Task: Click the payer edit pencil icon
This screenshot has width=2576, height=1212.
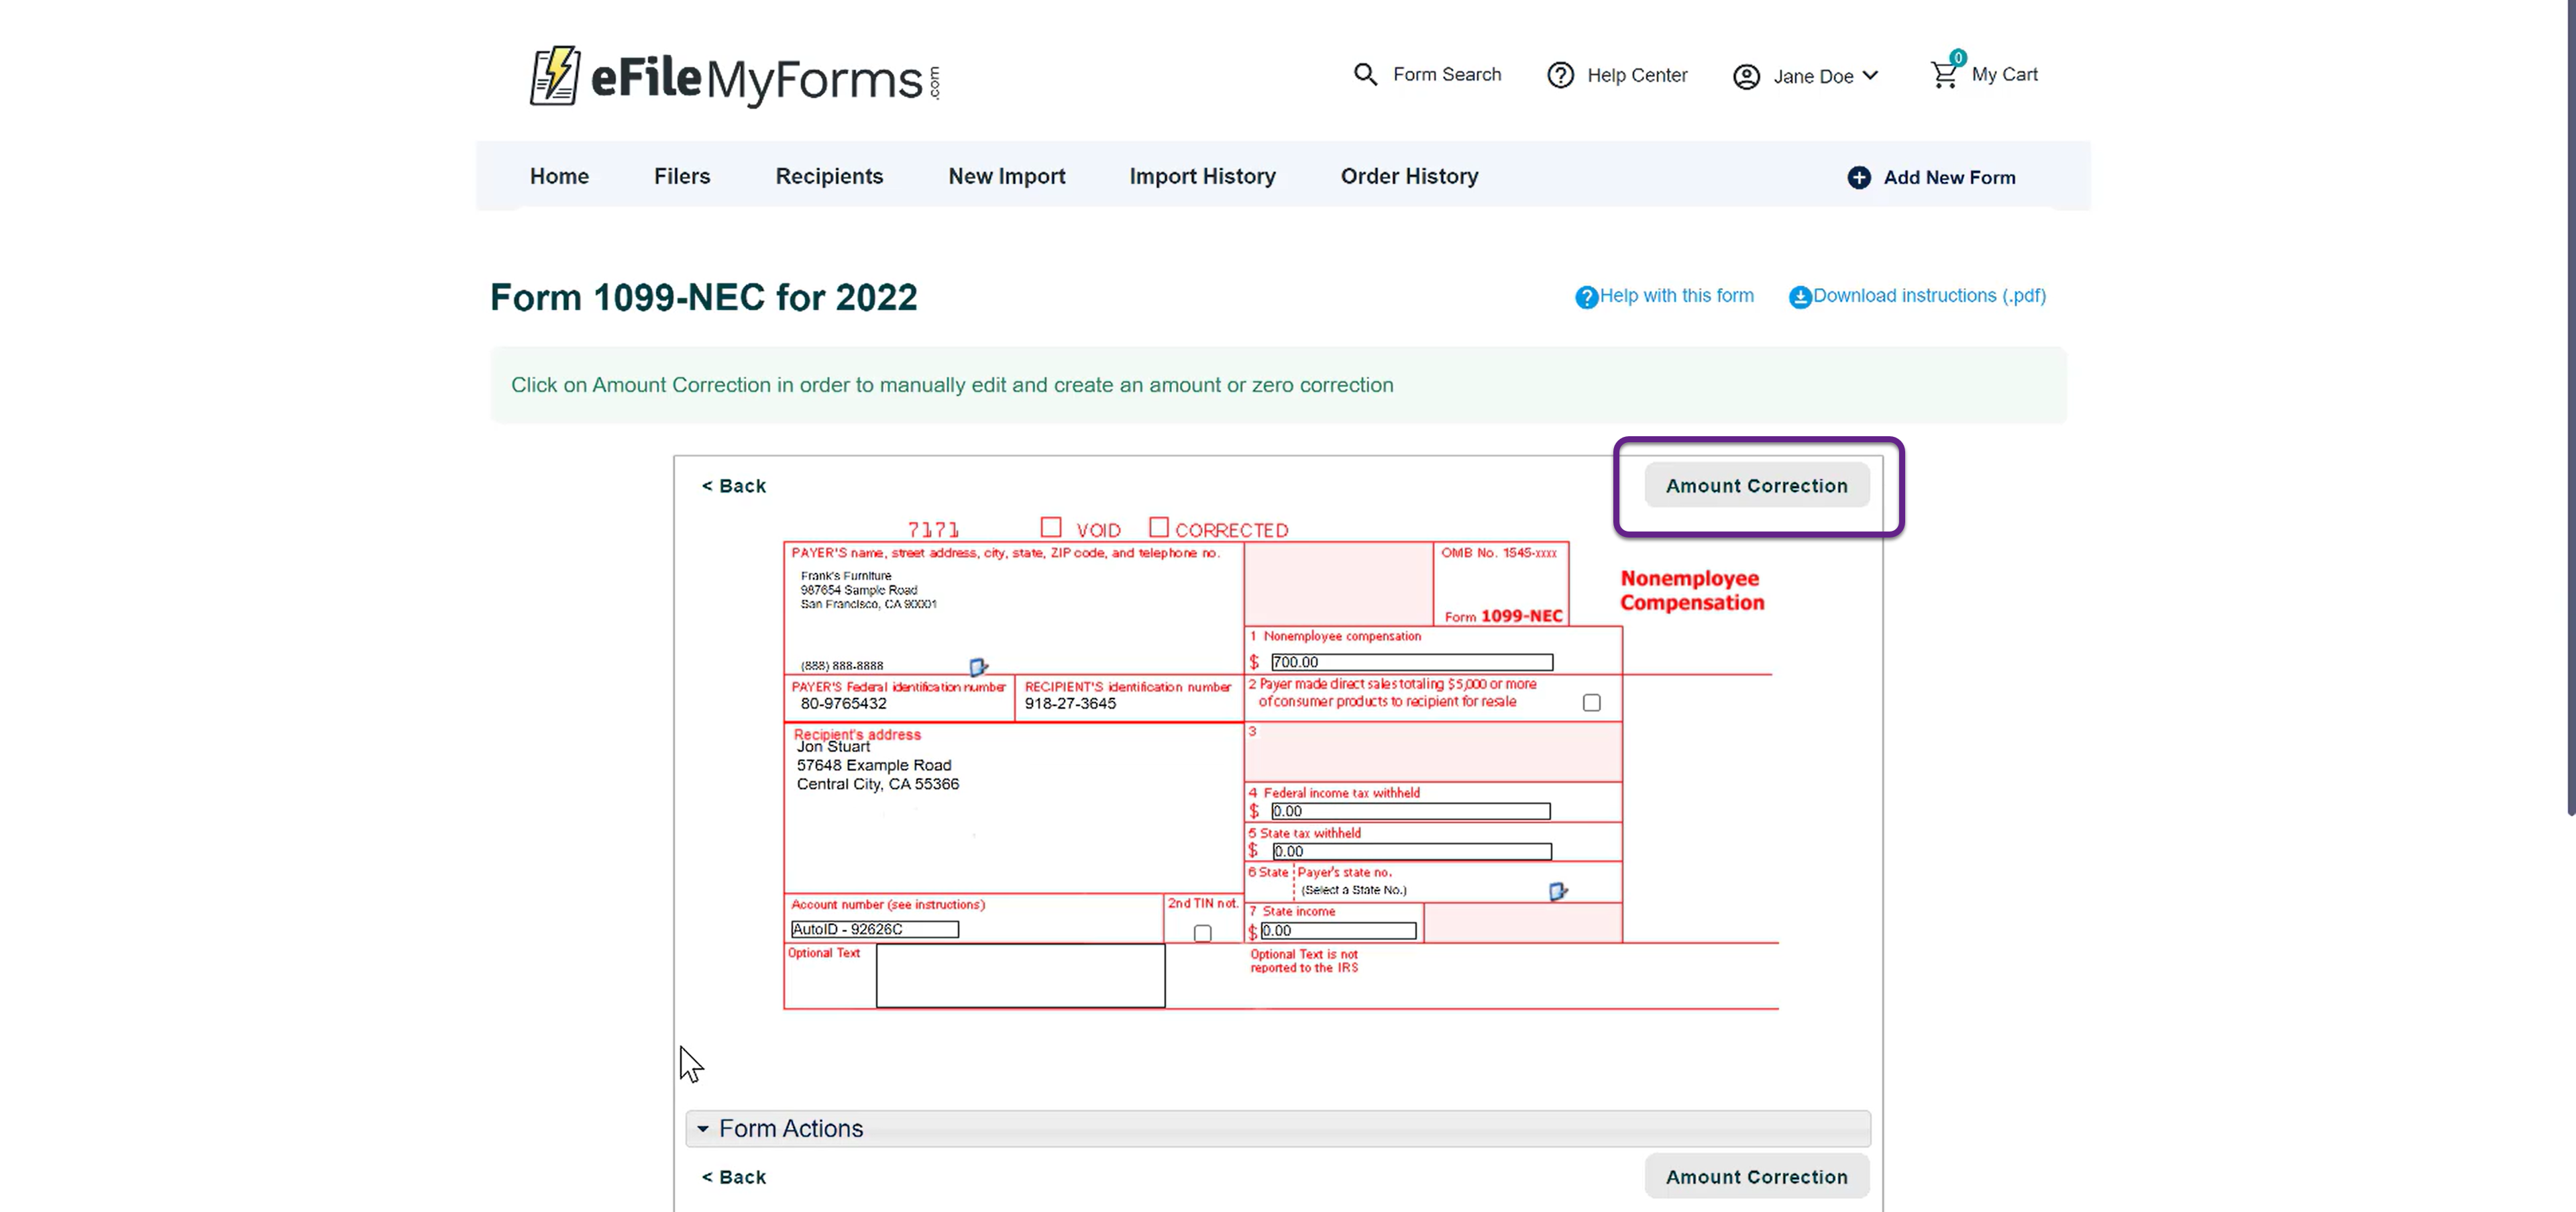Action: click(978, 666)
